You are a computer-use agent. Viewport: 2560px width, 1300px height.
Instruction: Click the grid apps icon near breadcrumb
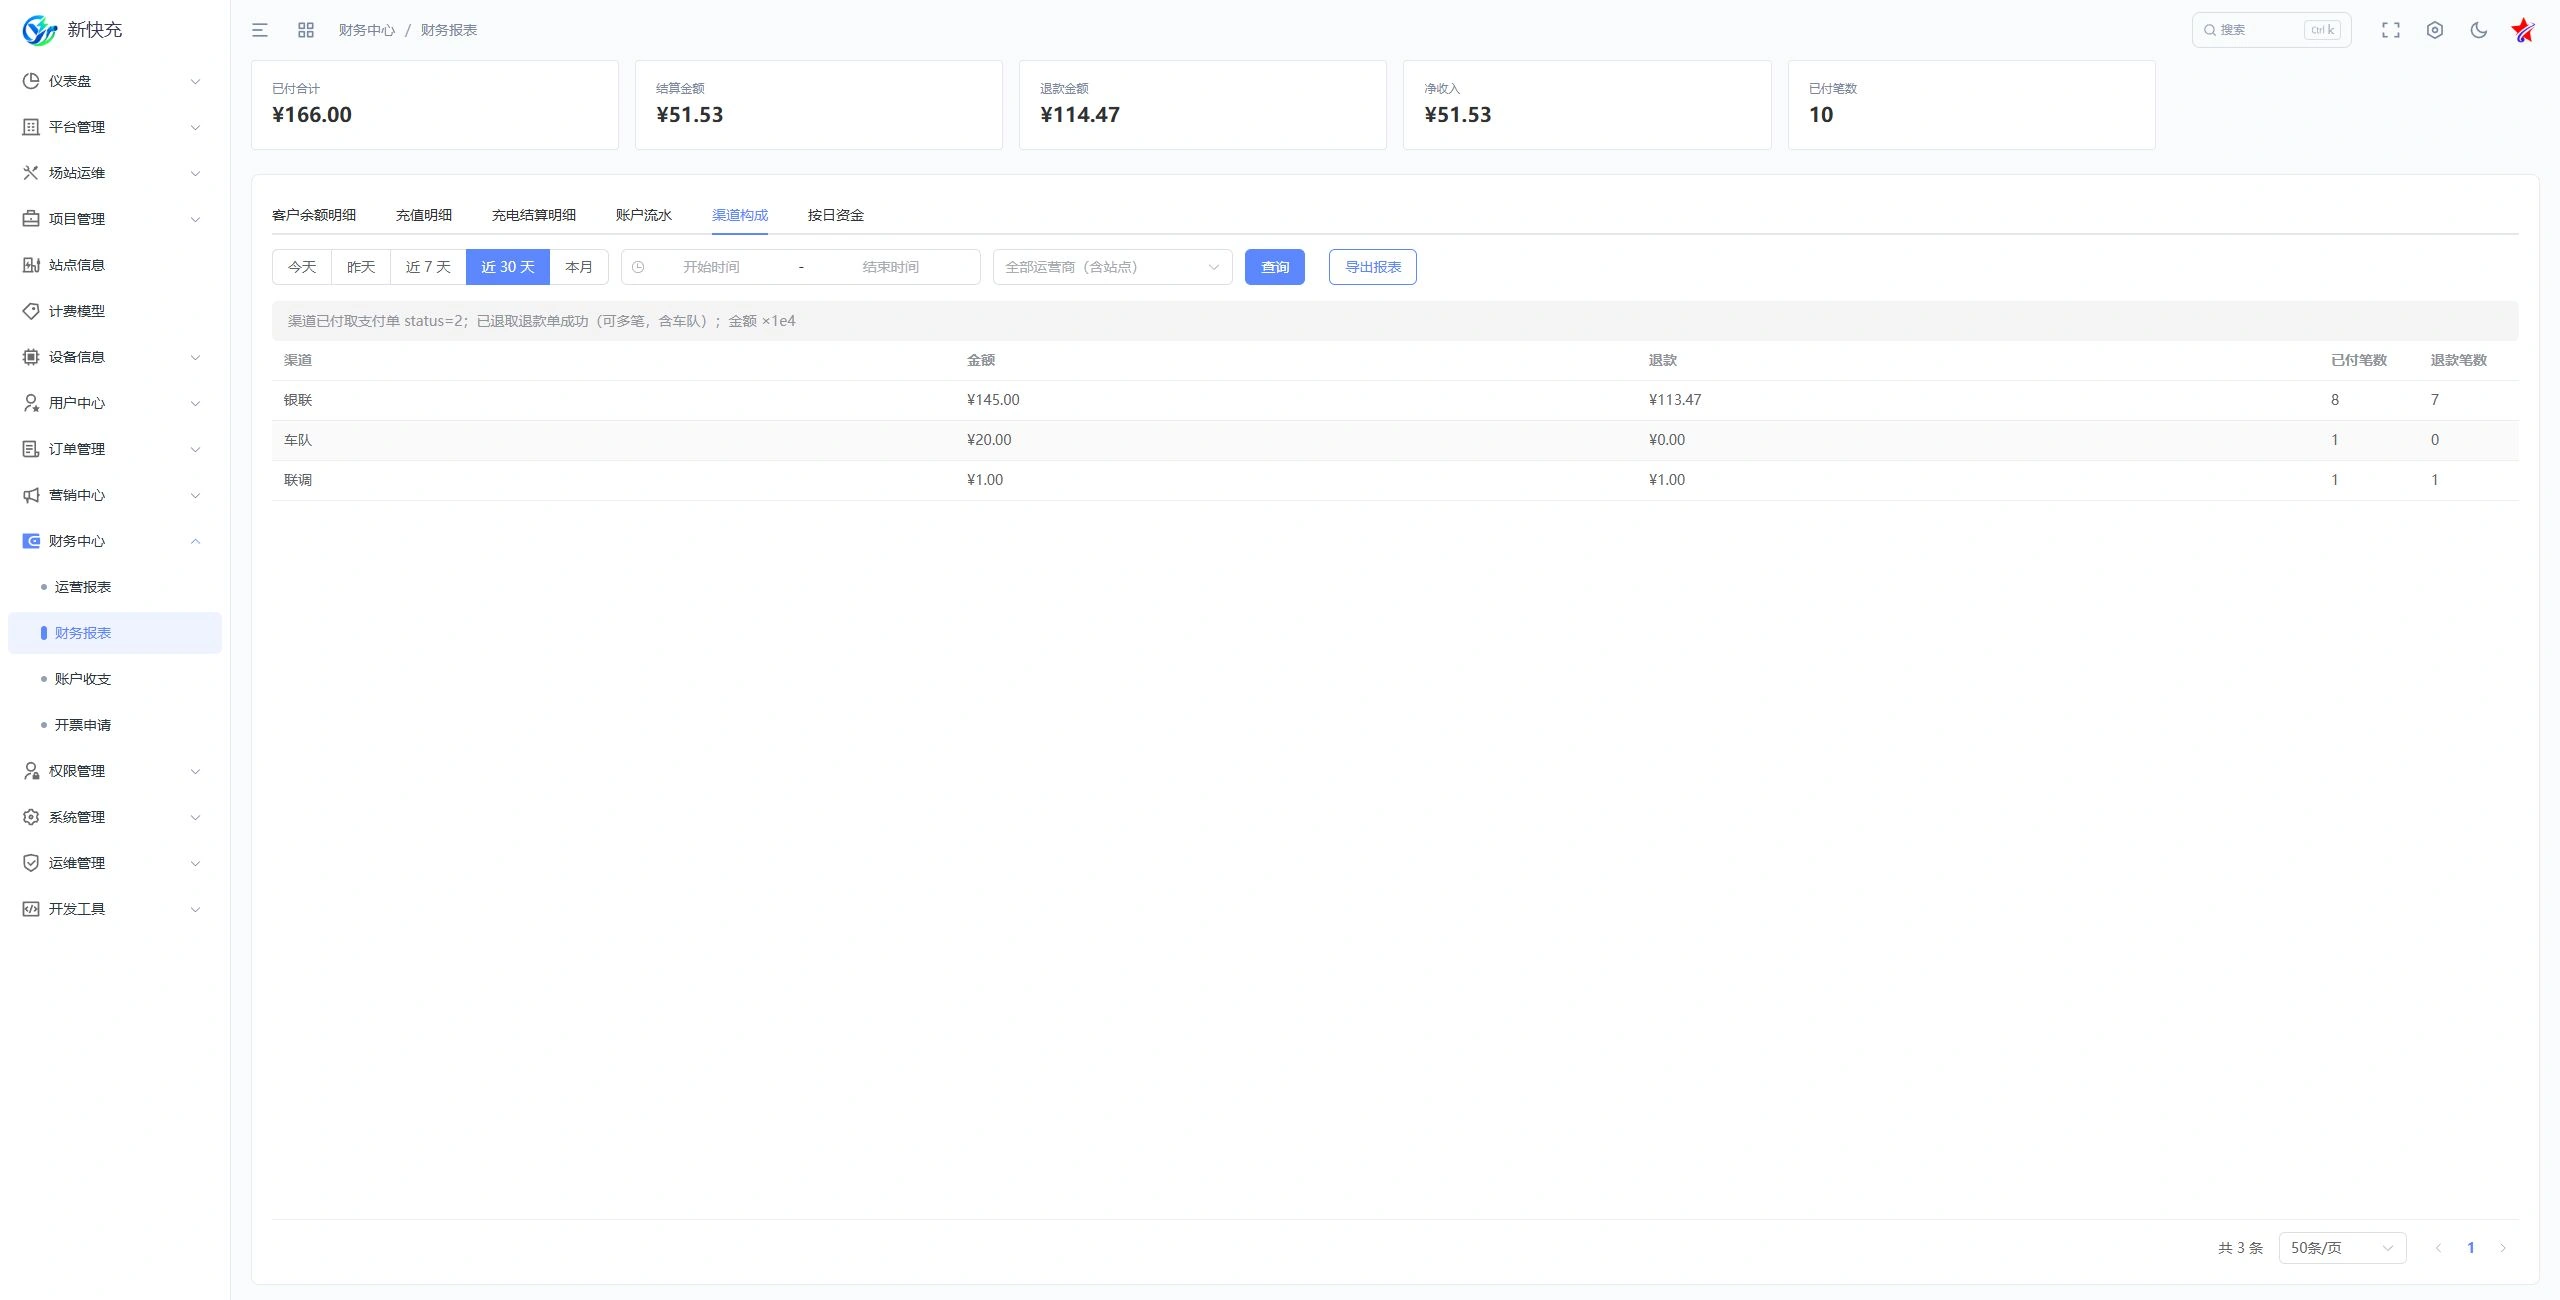[306, 30]
